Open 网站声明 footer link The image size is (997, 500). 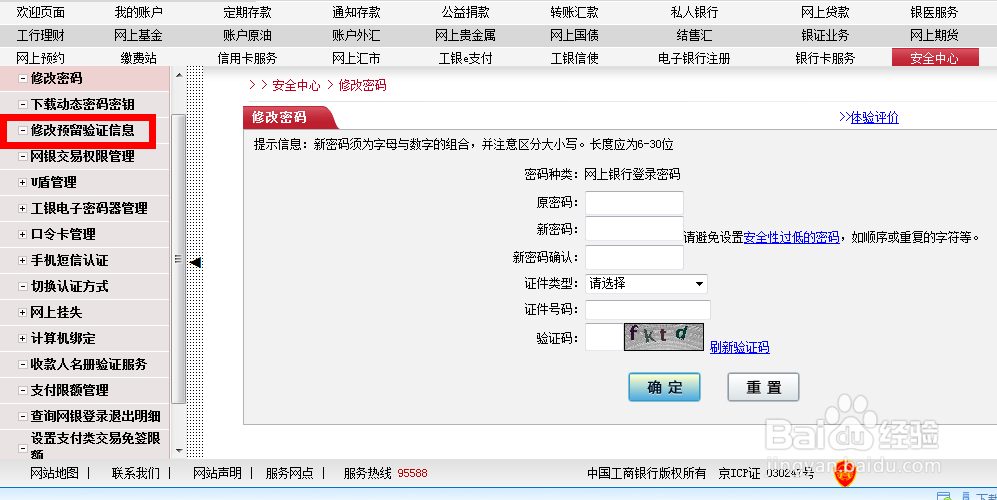[x=217, y=473]
